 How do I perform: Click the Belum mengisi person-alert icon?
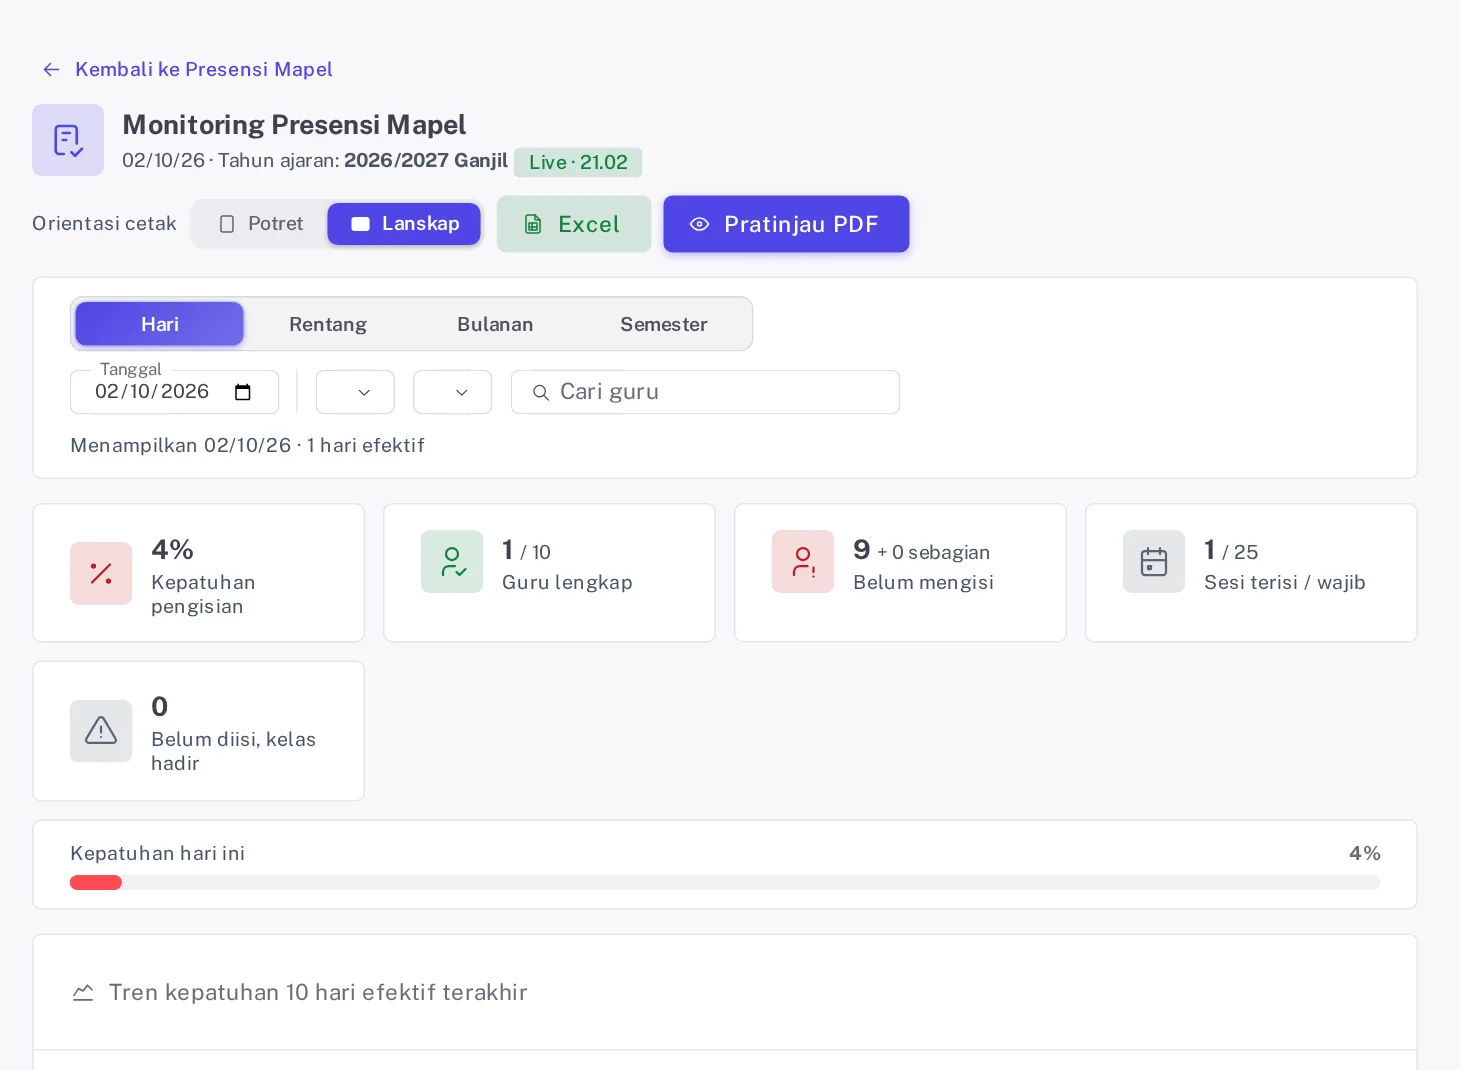803,561
